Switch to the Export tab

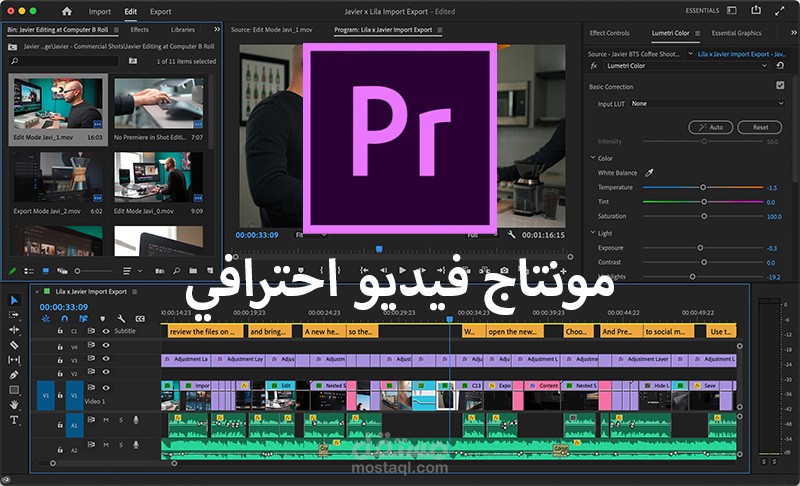point(160,11)
